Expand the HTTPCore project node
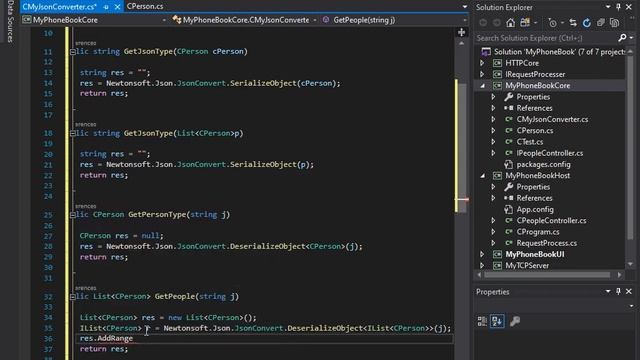 tap(482, 63)
